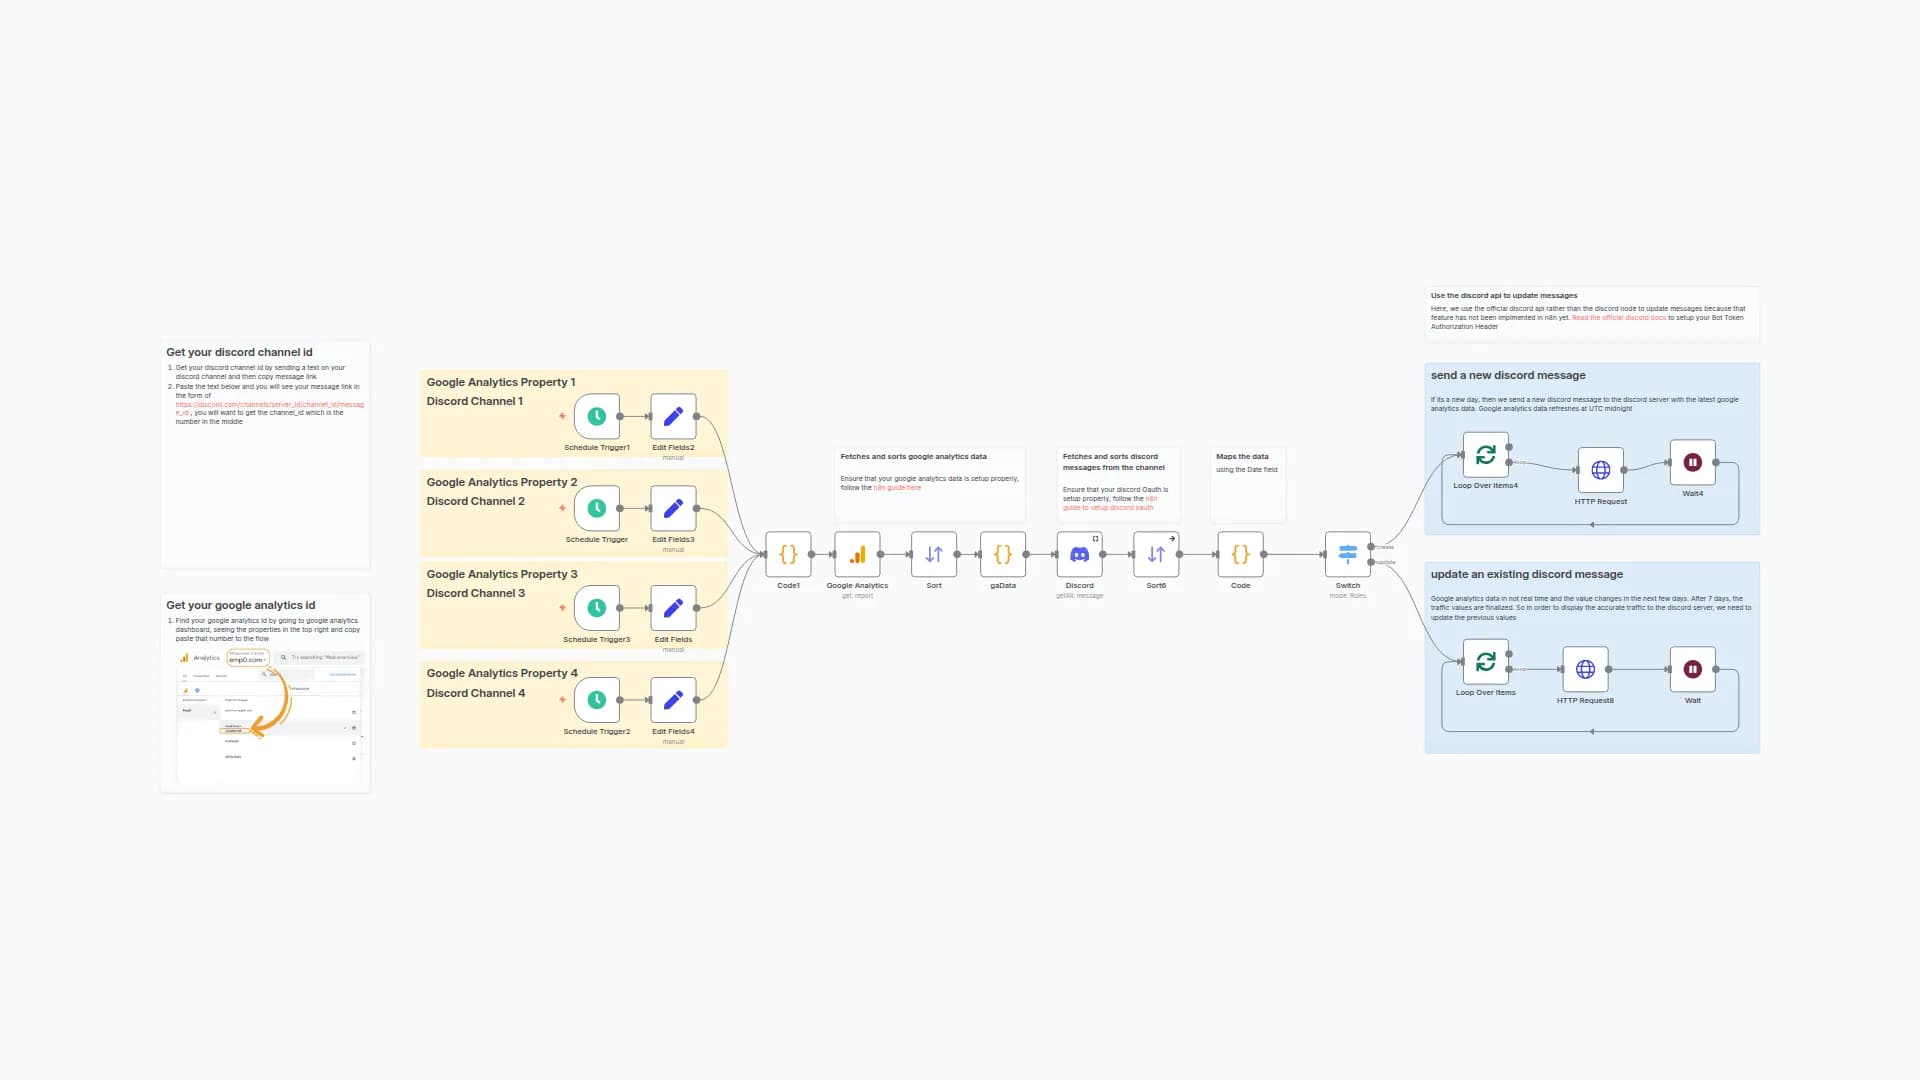Select the gaData code node
The height and width of the screenshot is (1080, 1920).
pos(1002,554)
